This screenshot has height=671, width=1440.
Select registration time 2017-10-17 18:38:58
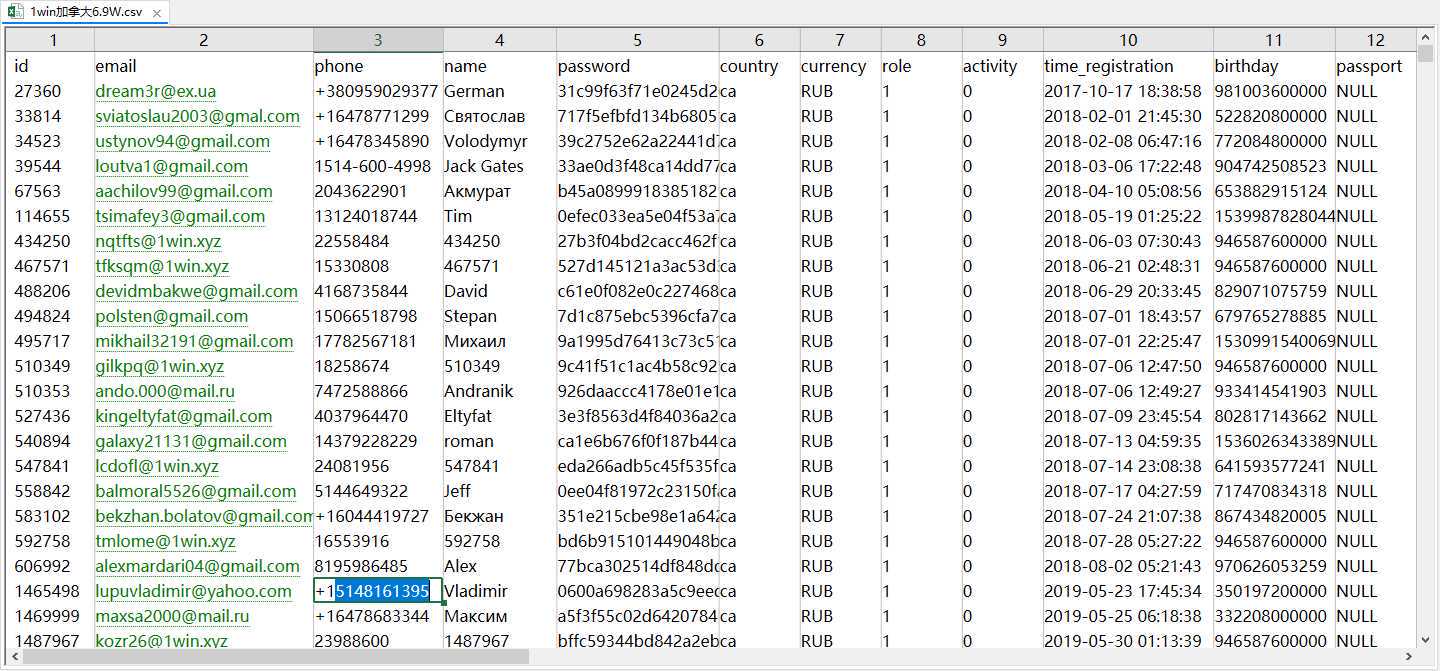pos(1128,91)
